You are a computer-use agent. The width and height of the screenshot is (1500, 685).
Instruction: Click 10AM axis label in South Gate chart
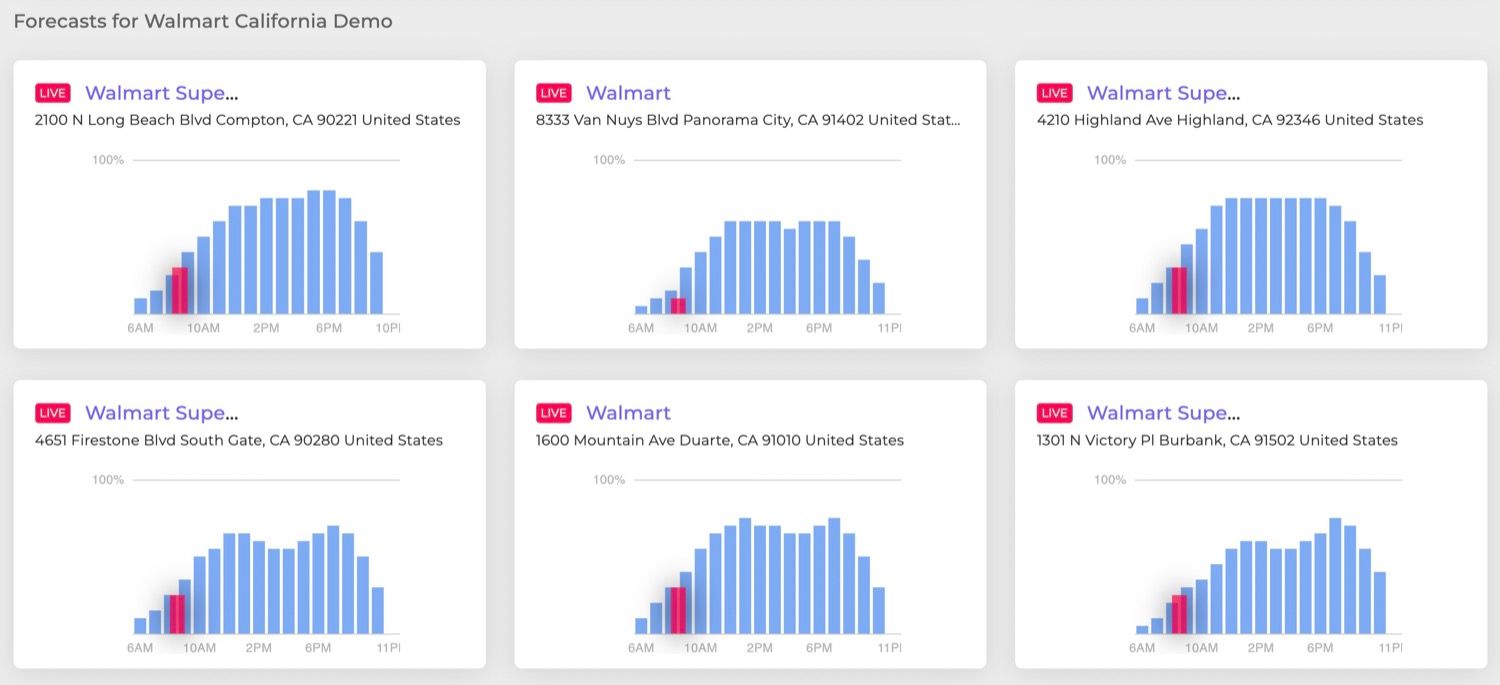click(x=199, y=648)
